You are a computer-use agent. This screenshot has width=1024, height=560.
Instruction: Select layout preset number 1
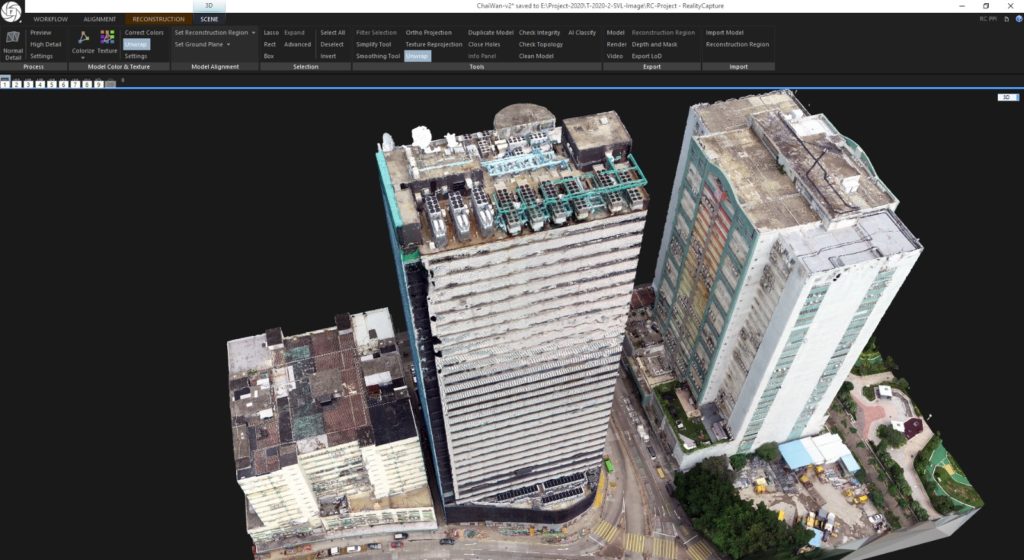pyautogui.click(x=5, y=85)
